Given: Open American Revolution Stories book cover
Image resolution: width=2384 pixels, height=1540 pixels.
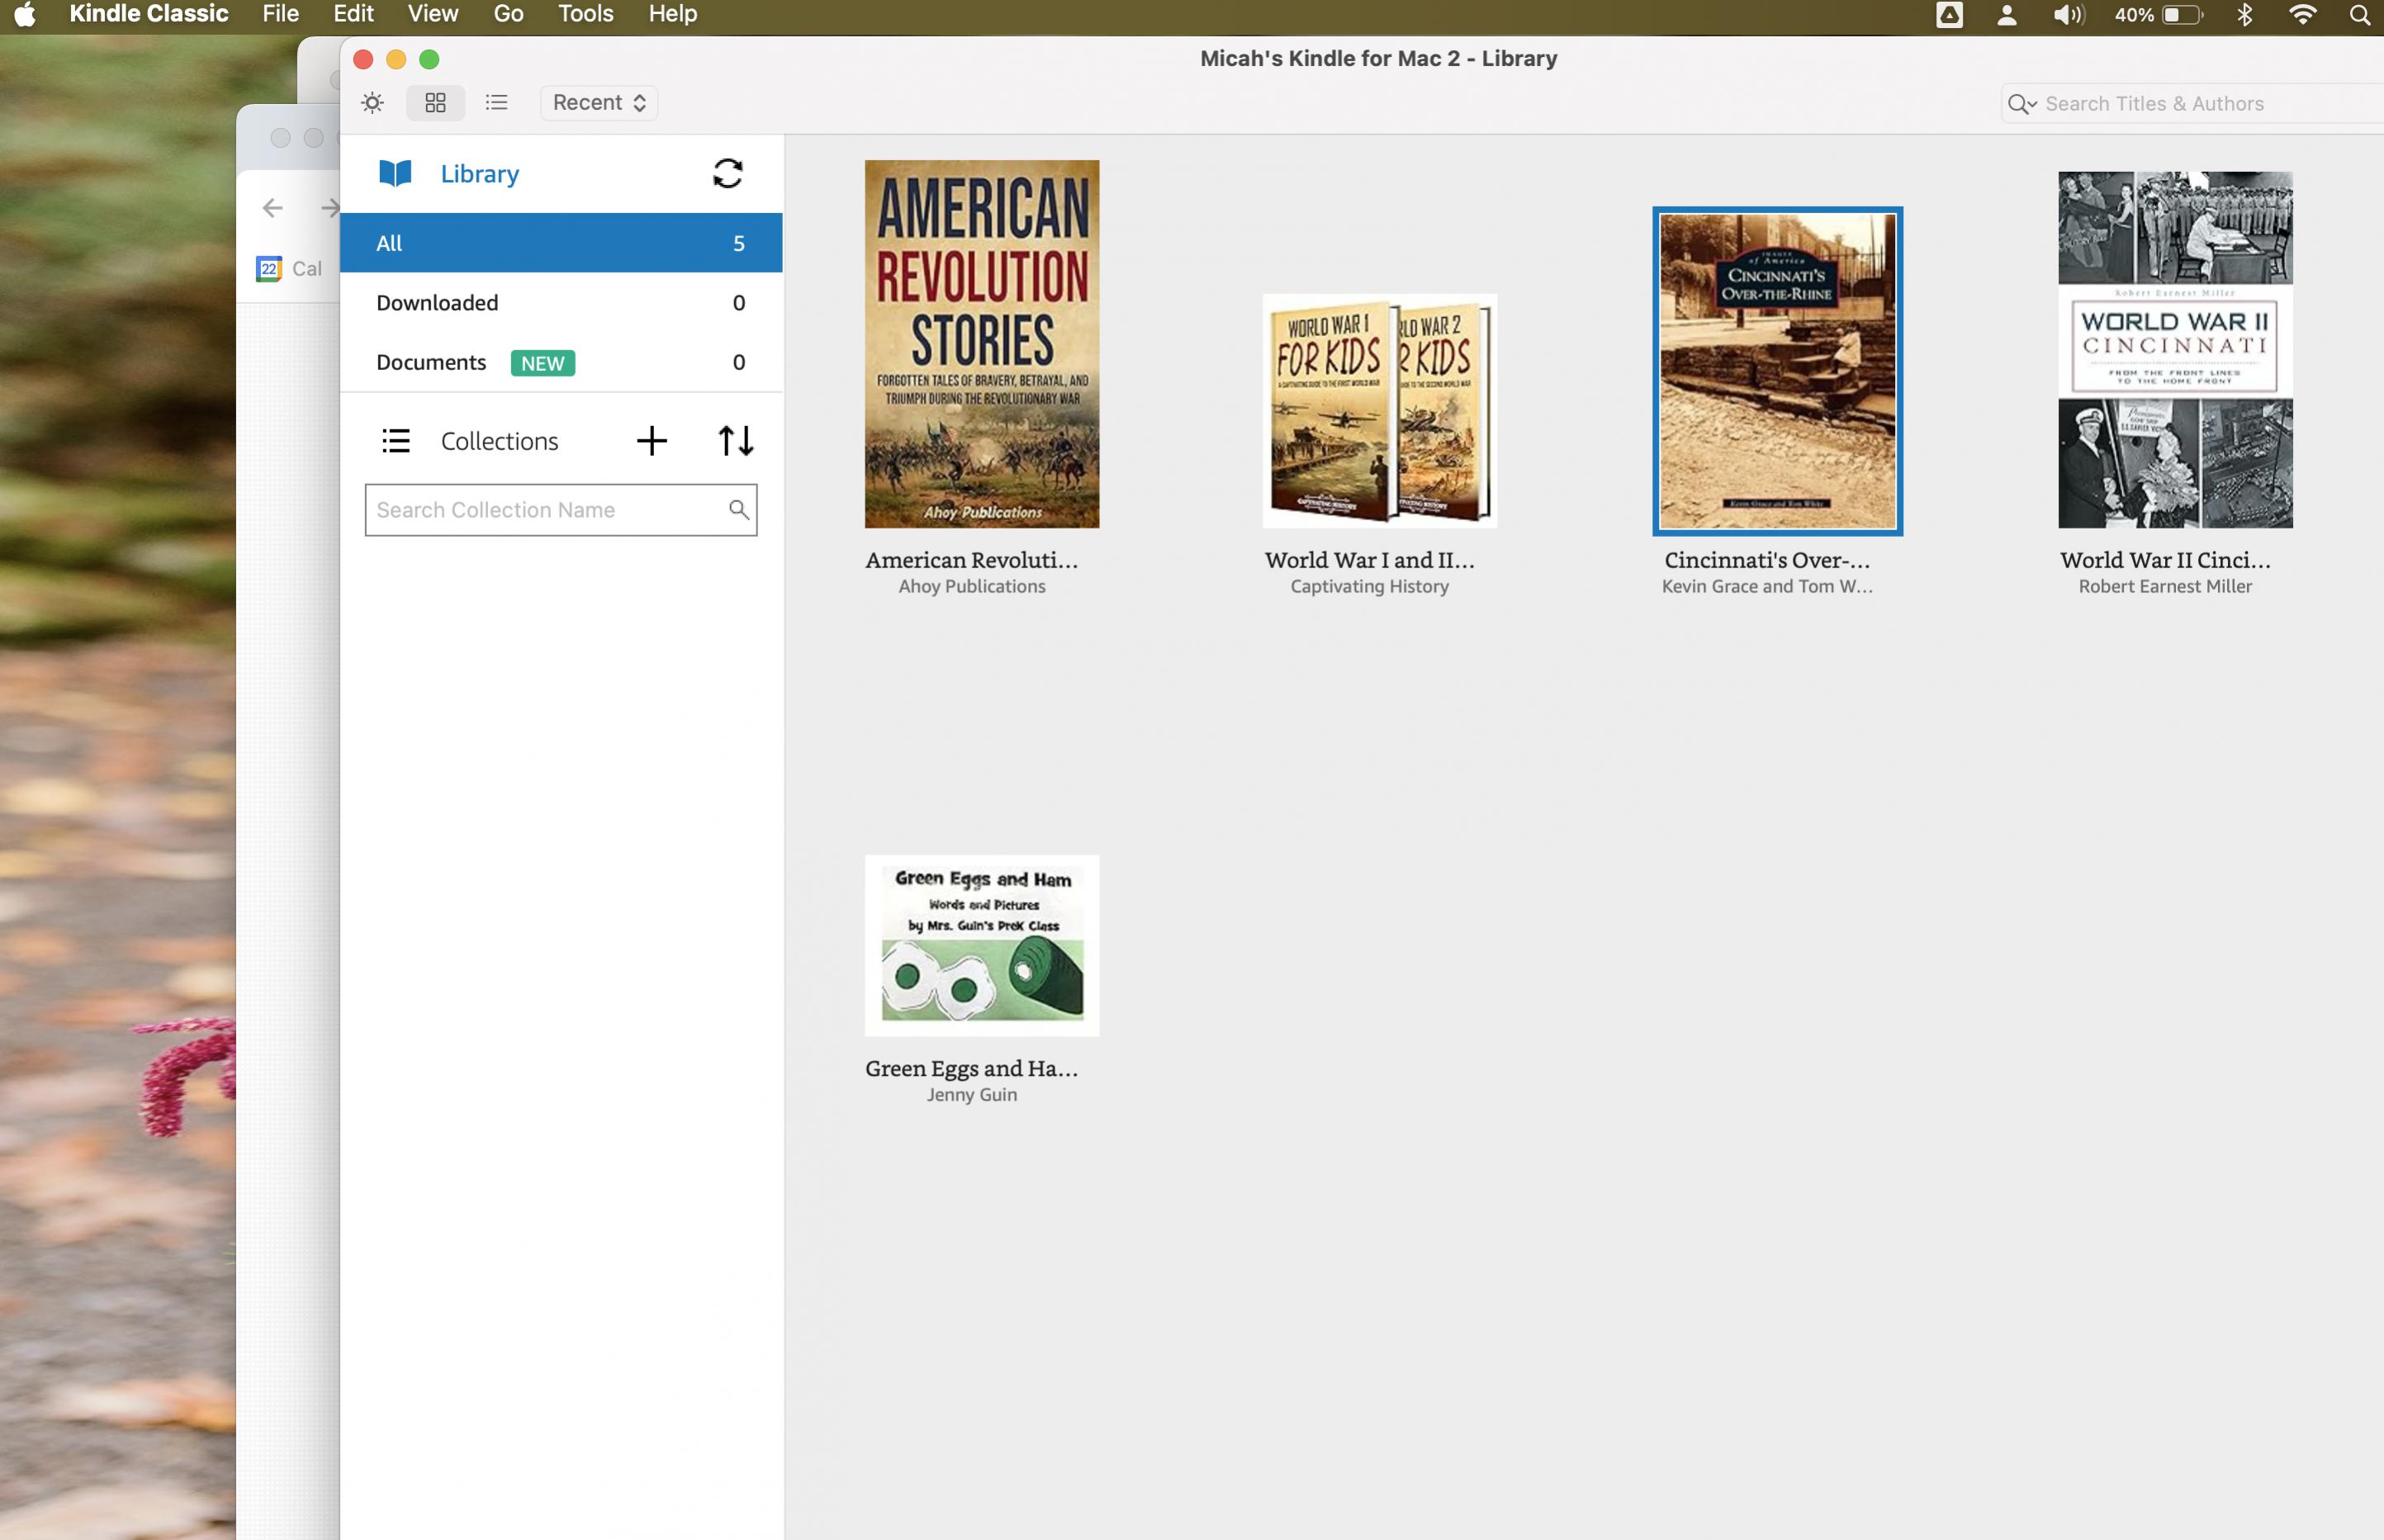Looking at the screenshot, I should pyautogui.click(x=981, y=344).
